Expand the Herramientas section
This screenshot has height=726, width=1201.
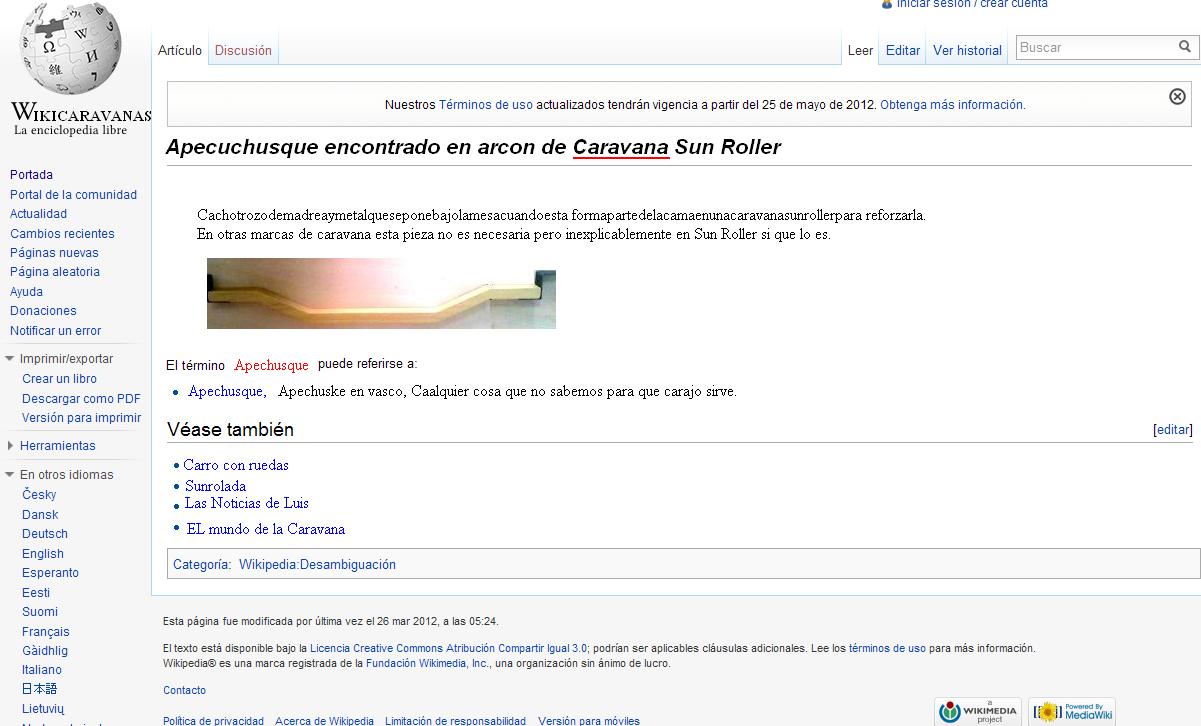click(10, 446)
